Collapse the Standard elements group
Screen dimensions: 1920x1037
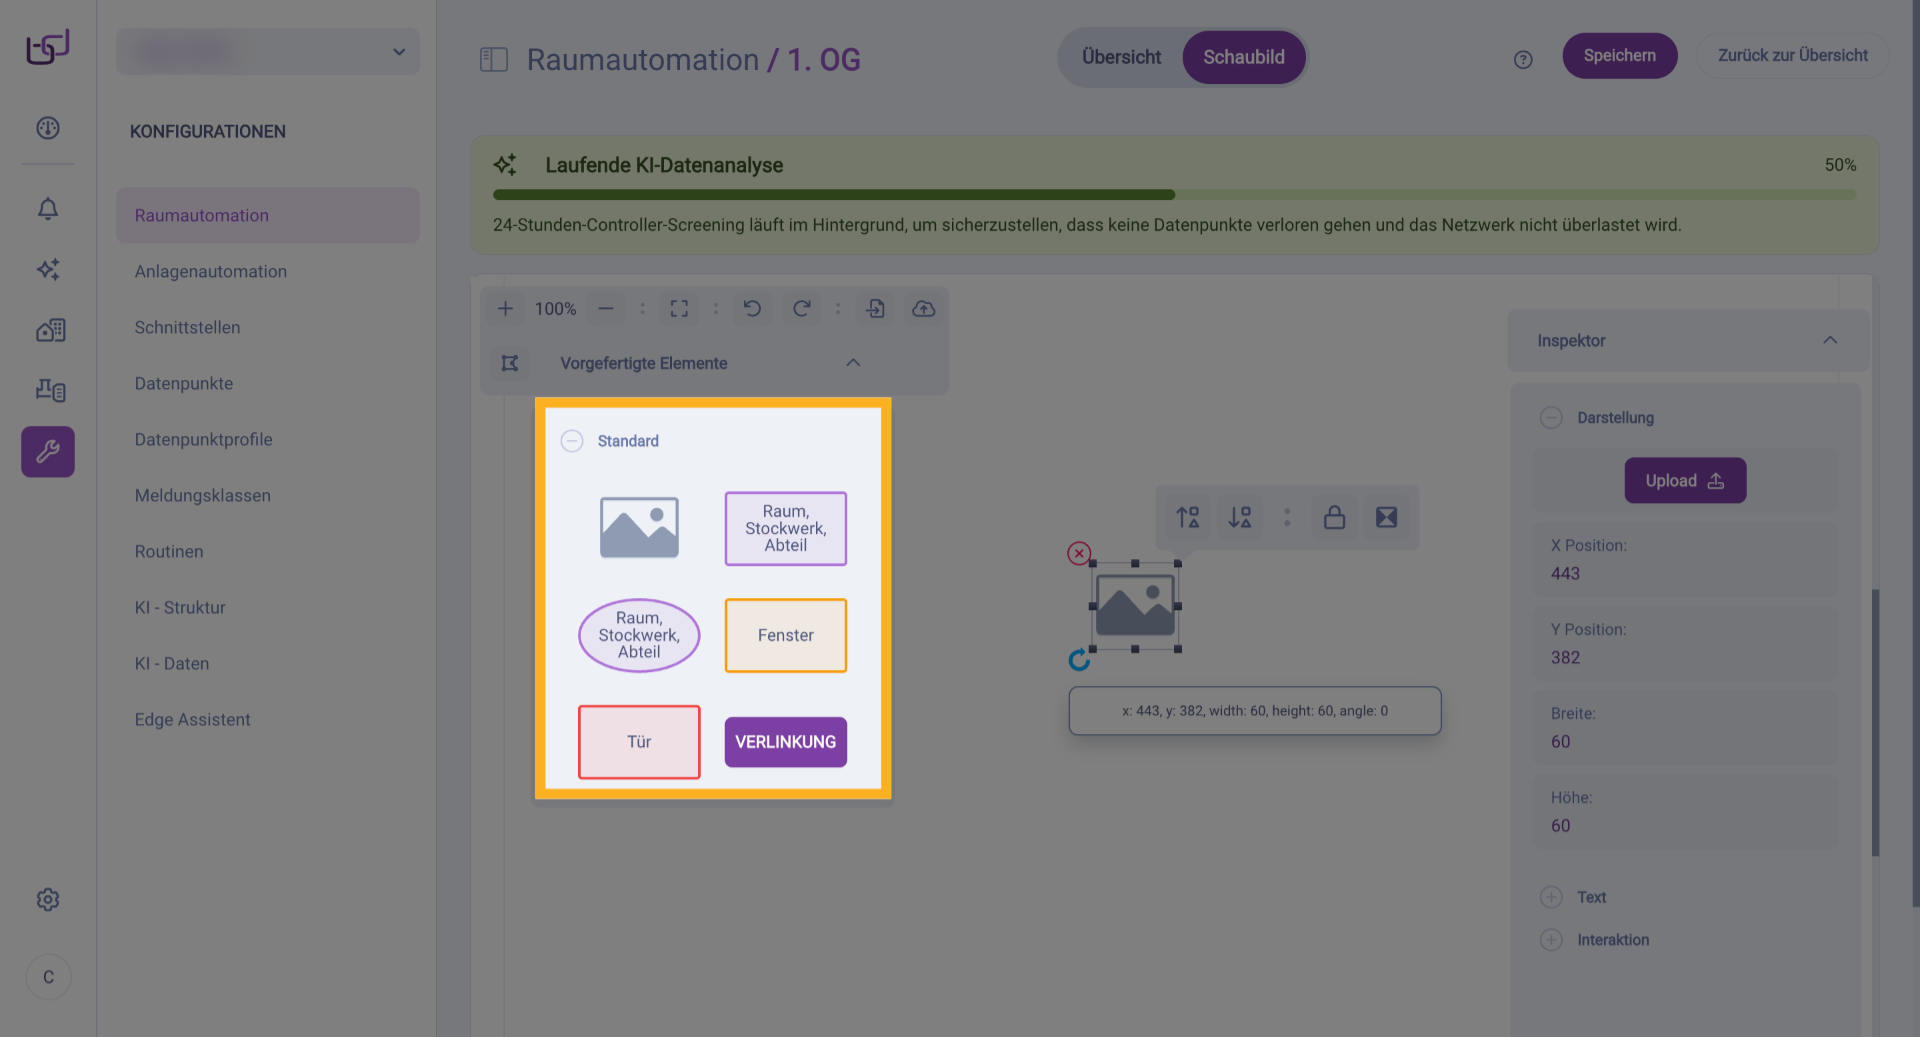(572, 441)
